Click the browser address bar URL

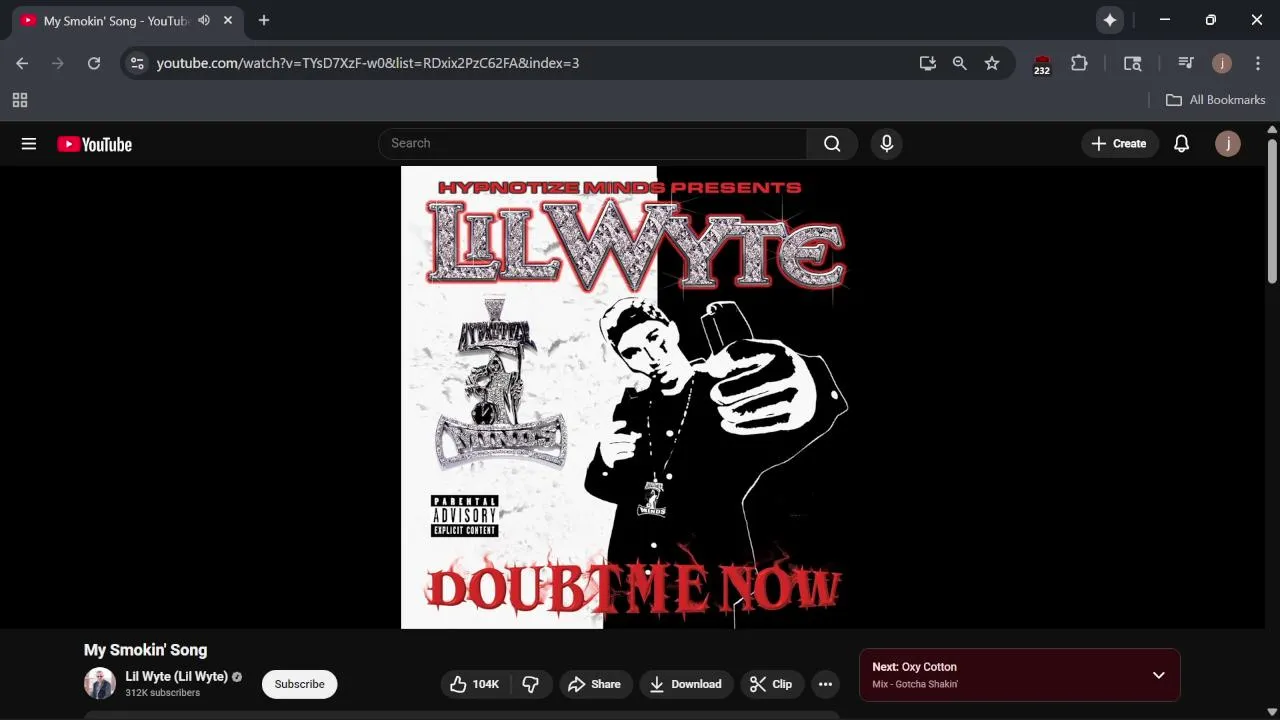(x=368, y=63)
